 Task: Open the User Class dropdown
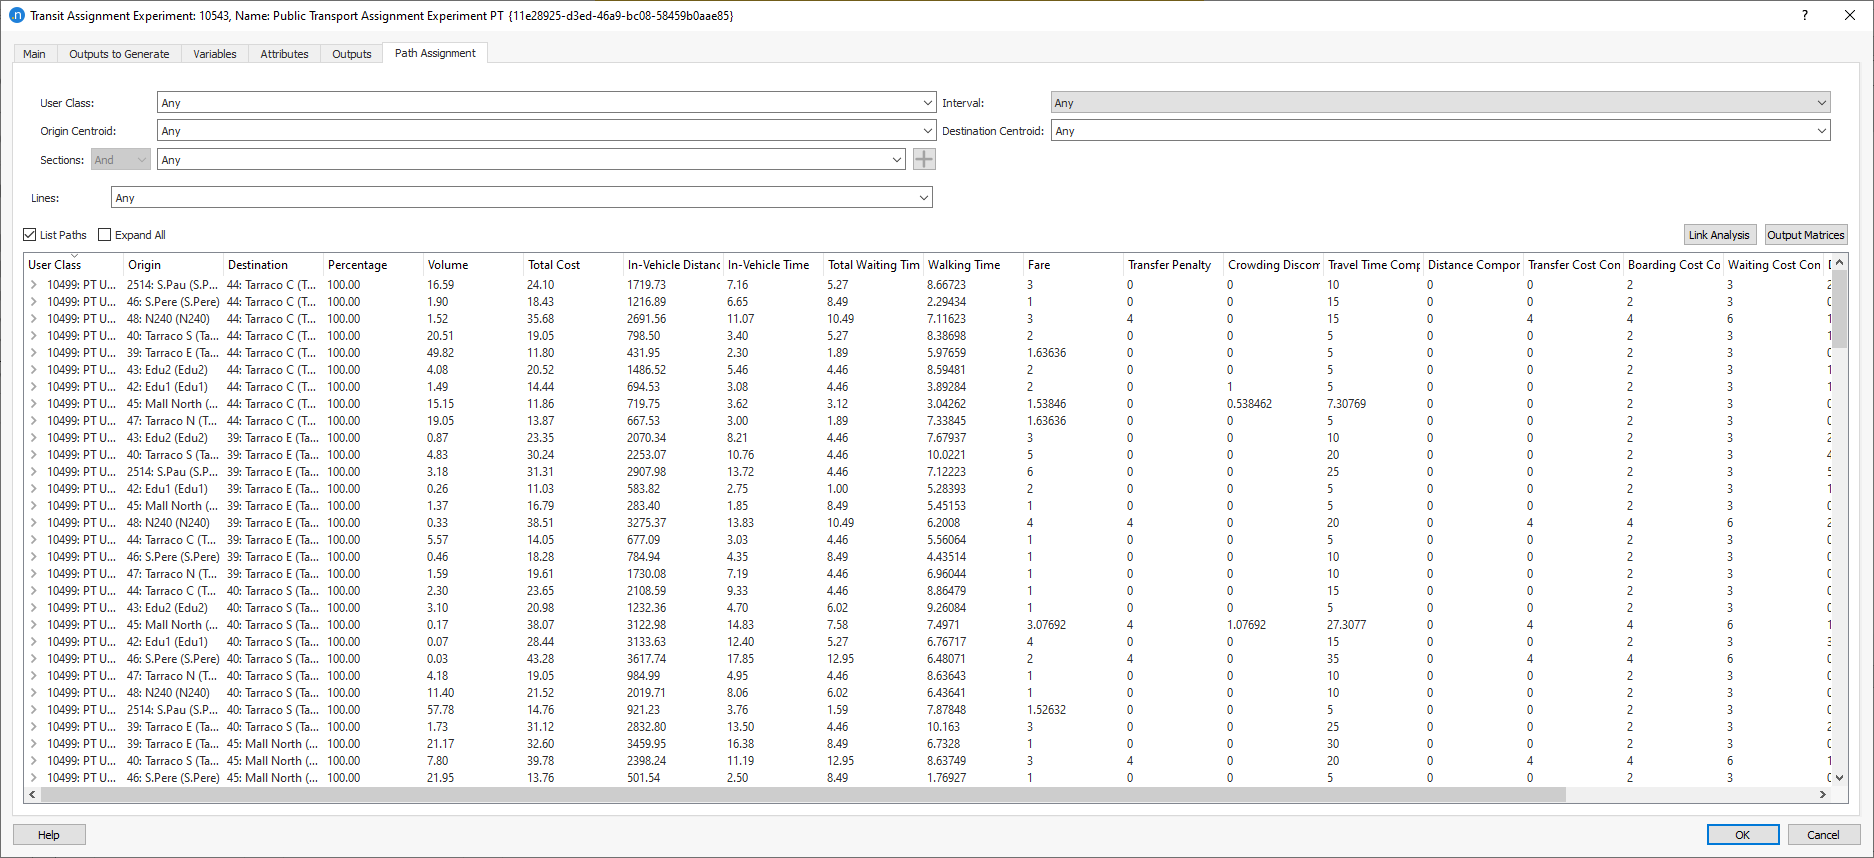546,103
